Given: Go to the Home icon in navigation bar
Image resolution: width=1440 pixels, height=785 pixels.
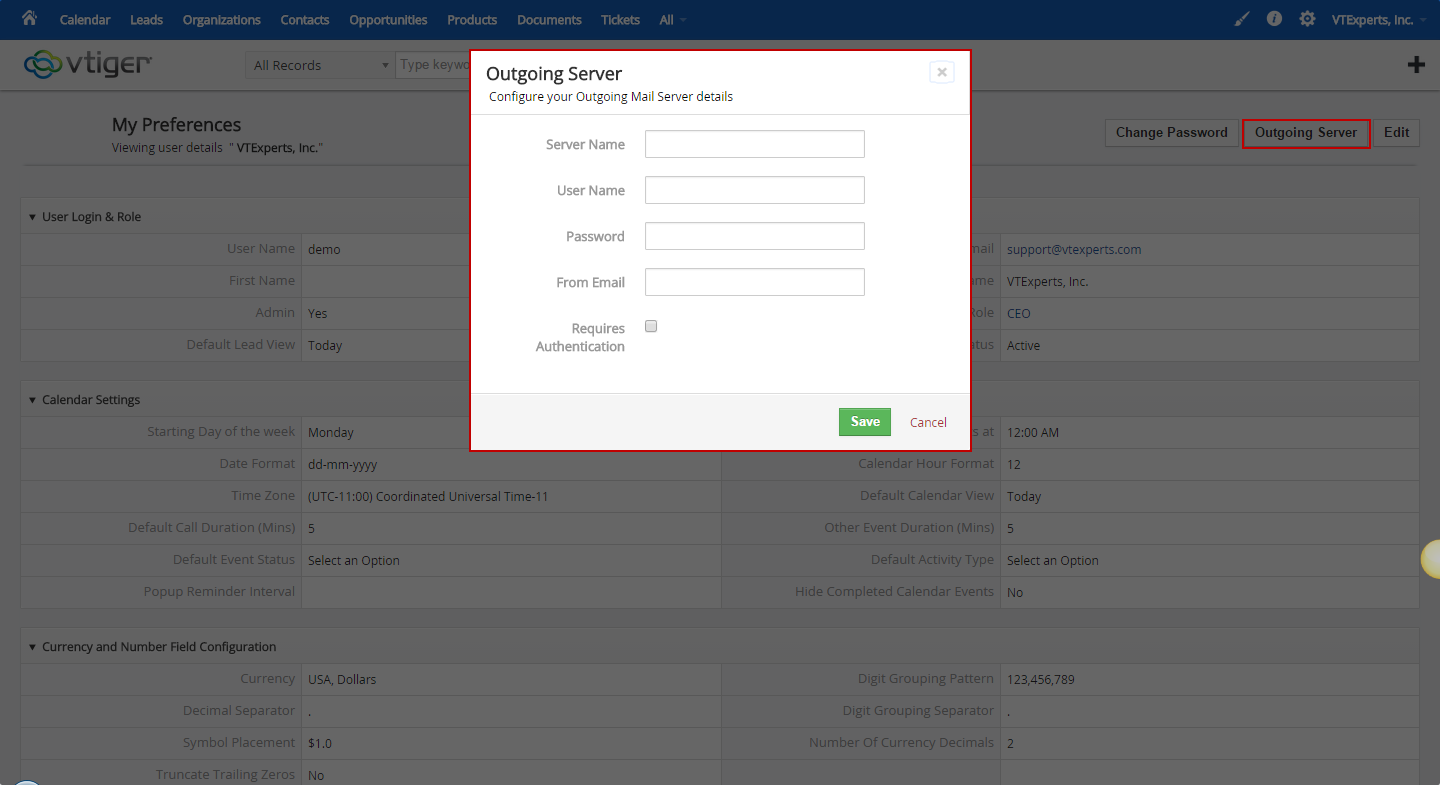Looking at the screenshot, I should 29,18.
